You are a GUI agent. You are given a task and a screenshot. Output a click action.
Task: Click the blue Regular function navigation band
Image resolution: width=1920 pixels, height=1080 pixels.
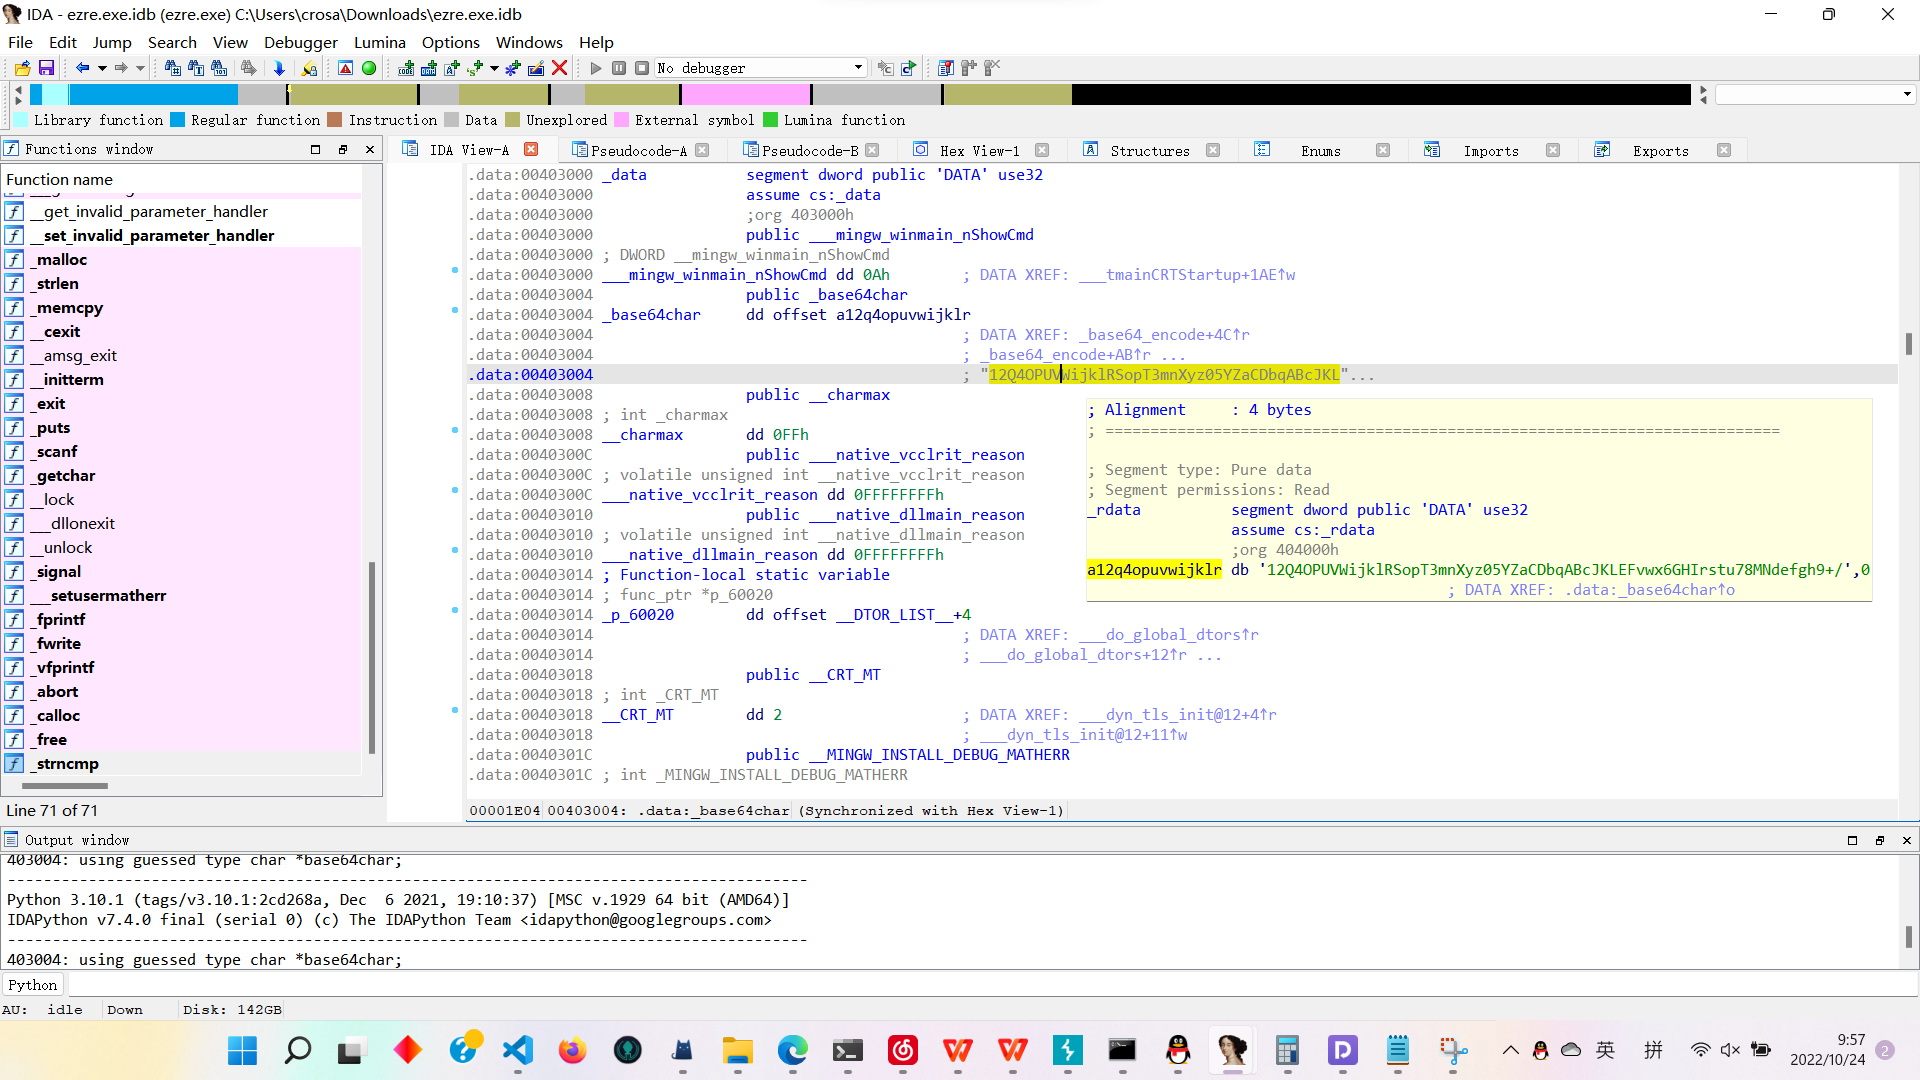click(153, 94)
